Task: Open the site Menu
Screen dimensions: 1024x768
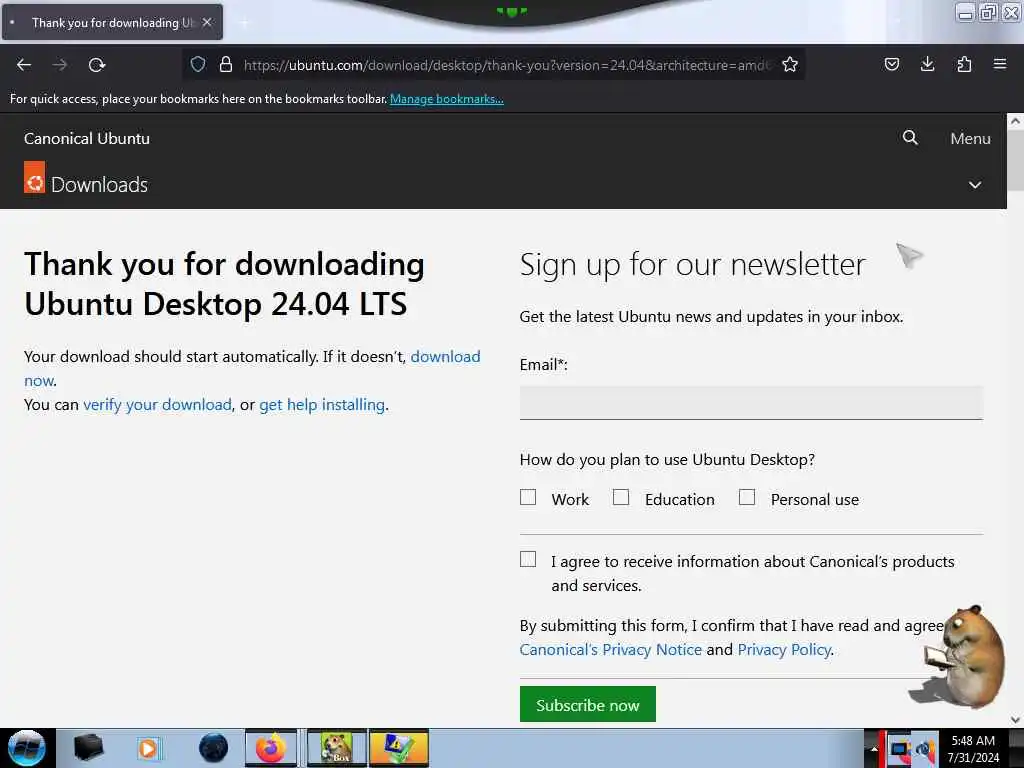Action: coord(970,138)
